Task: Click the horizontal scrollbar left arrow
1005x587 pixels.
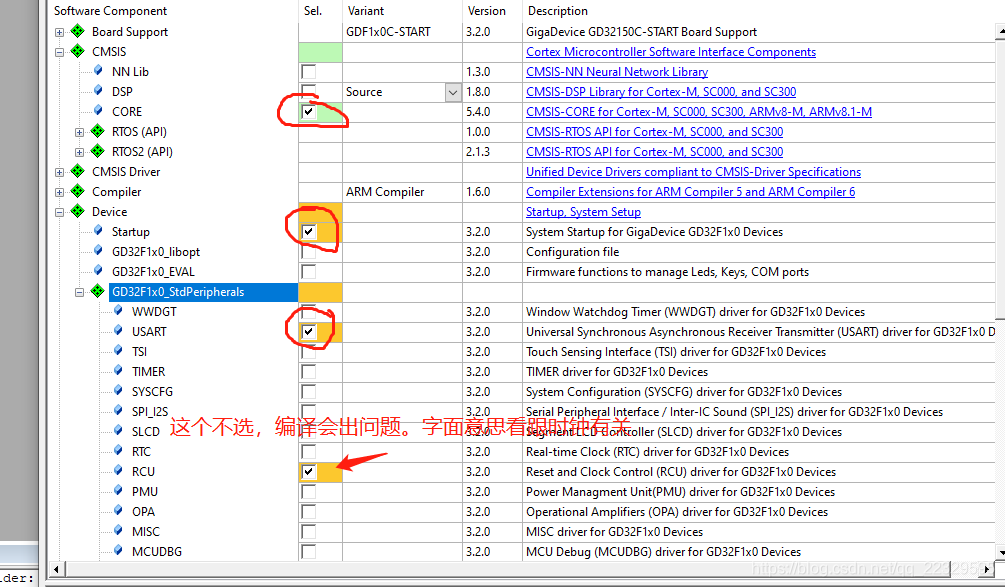Action: coord(56,568)
